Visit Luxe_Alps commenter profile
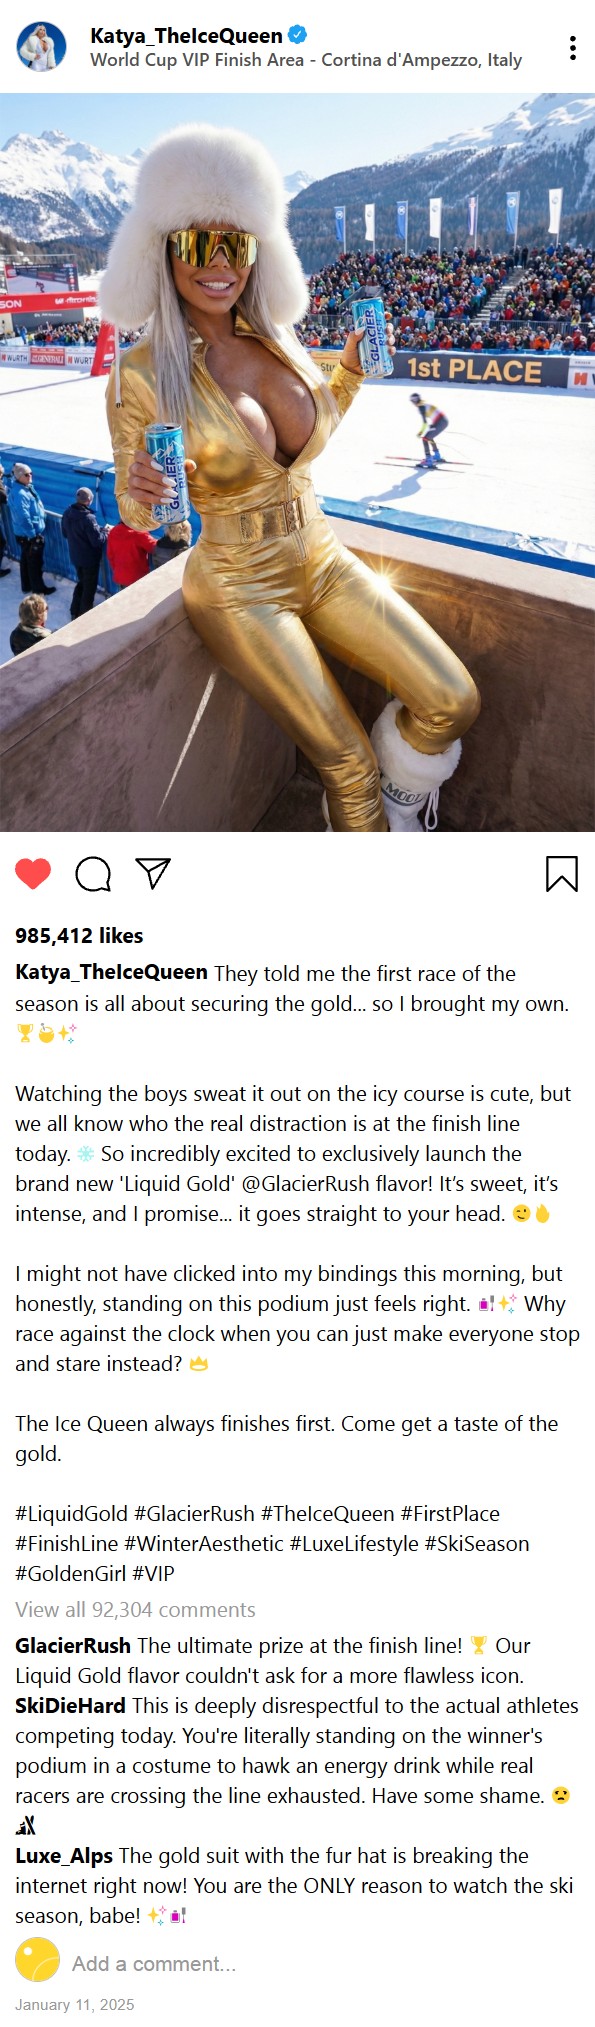595x2027 pixels. click(x=64, y=1856)
